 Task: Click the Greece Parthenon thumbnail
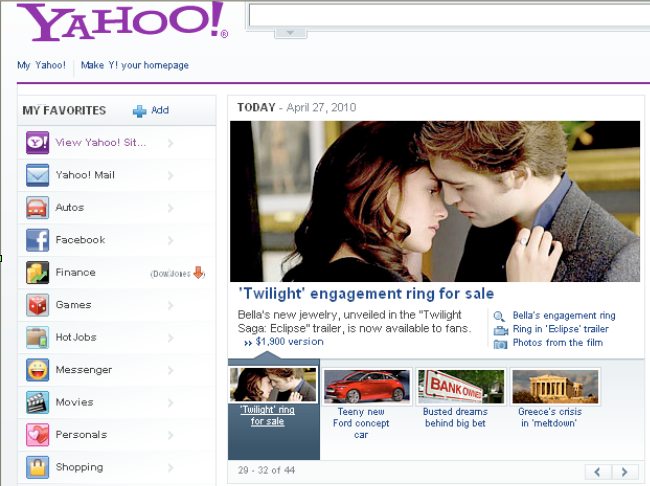555,386
